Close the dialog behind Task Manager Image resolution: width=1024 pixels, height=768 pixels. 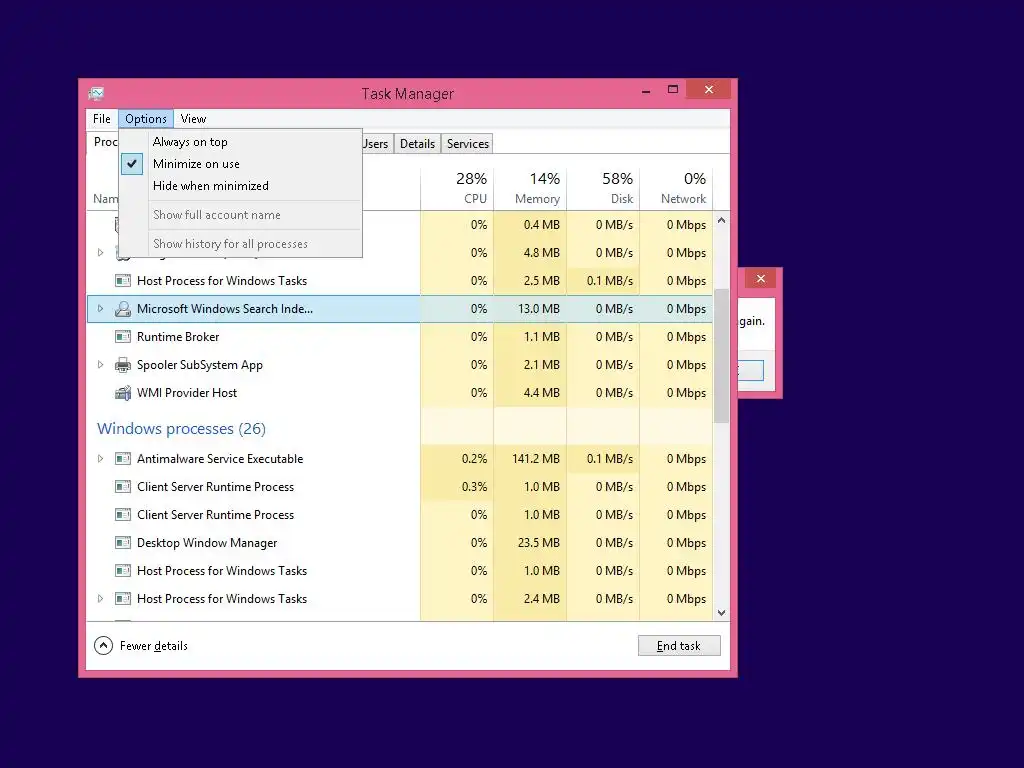point(761,279)
